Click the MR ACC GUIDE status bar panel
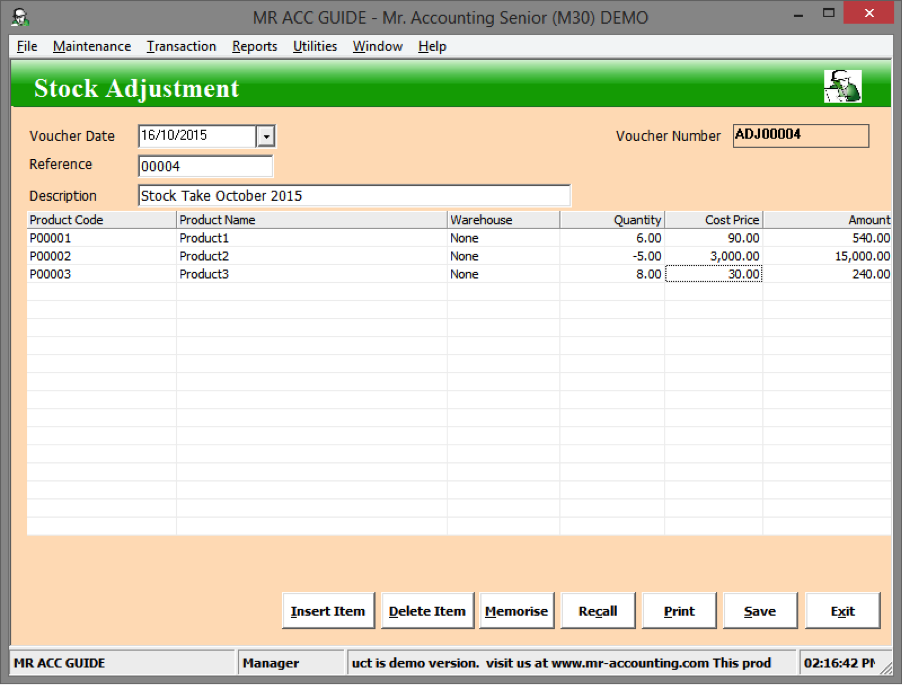The image size is (903, 685). point(123,663)
